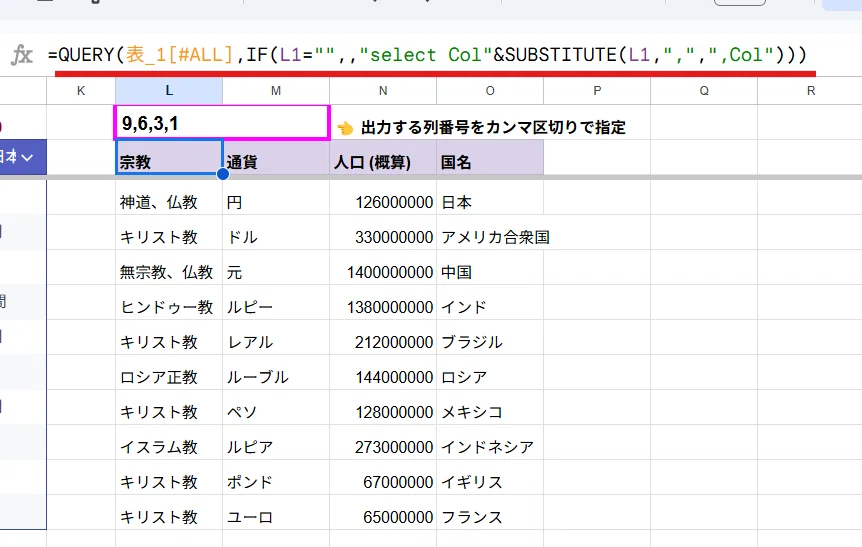Click the 国名 header cell

pyautogui.click(x=490, y=157)
